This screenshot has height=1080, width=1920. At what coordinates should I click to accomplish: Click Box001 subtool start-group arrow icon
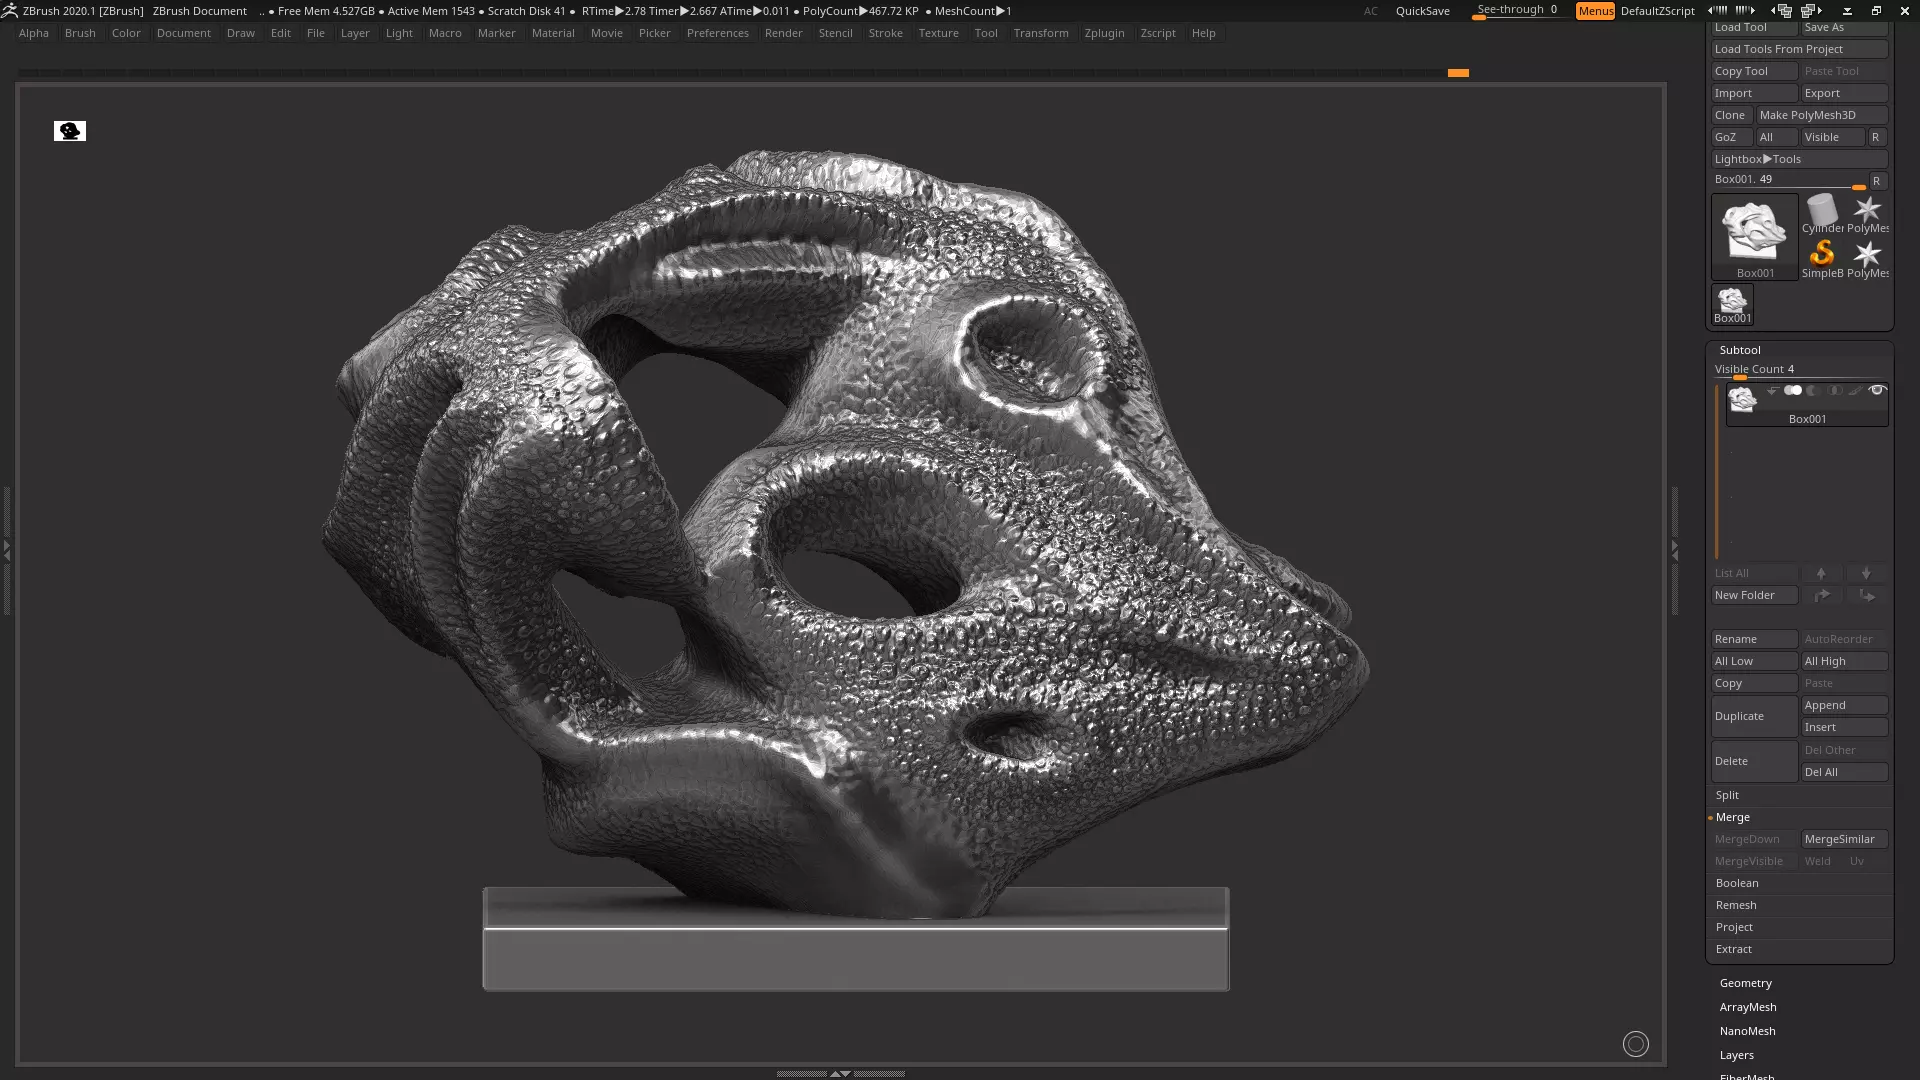(1772, 390)
